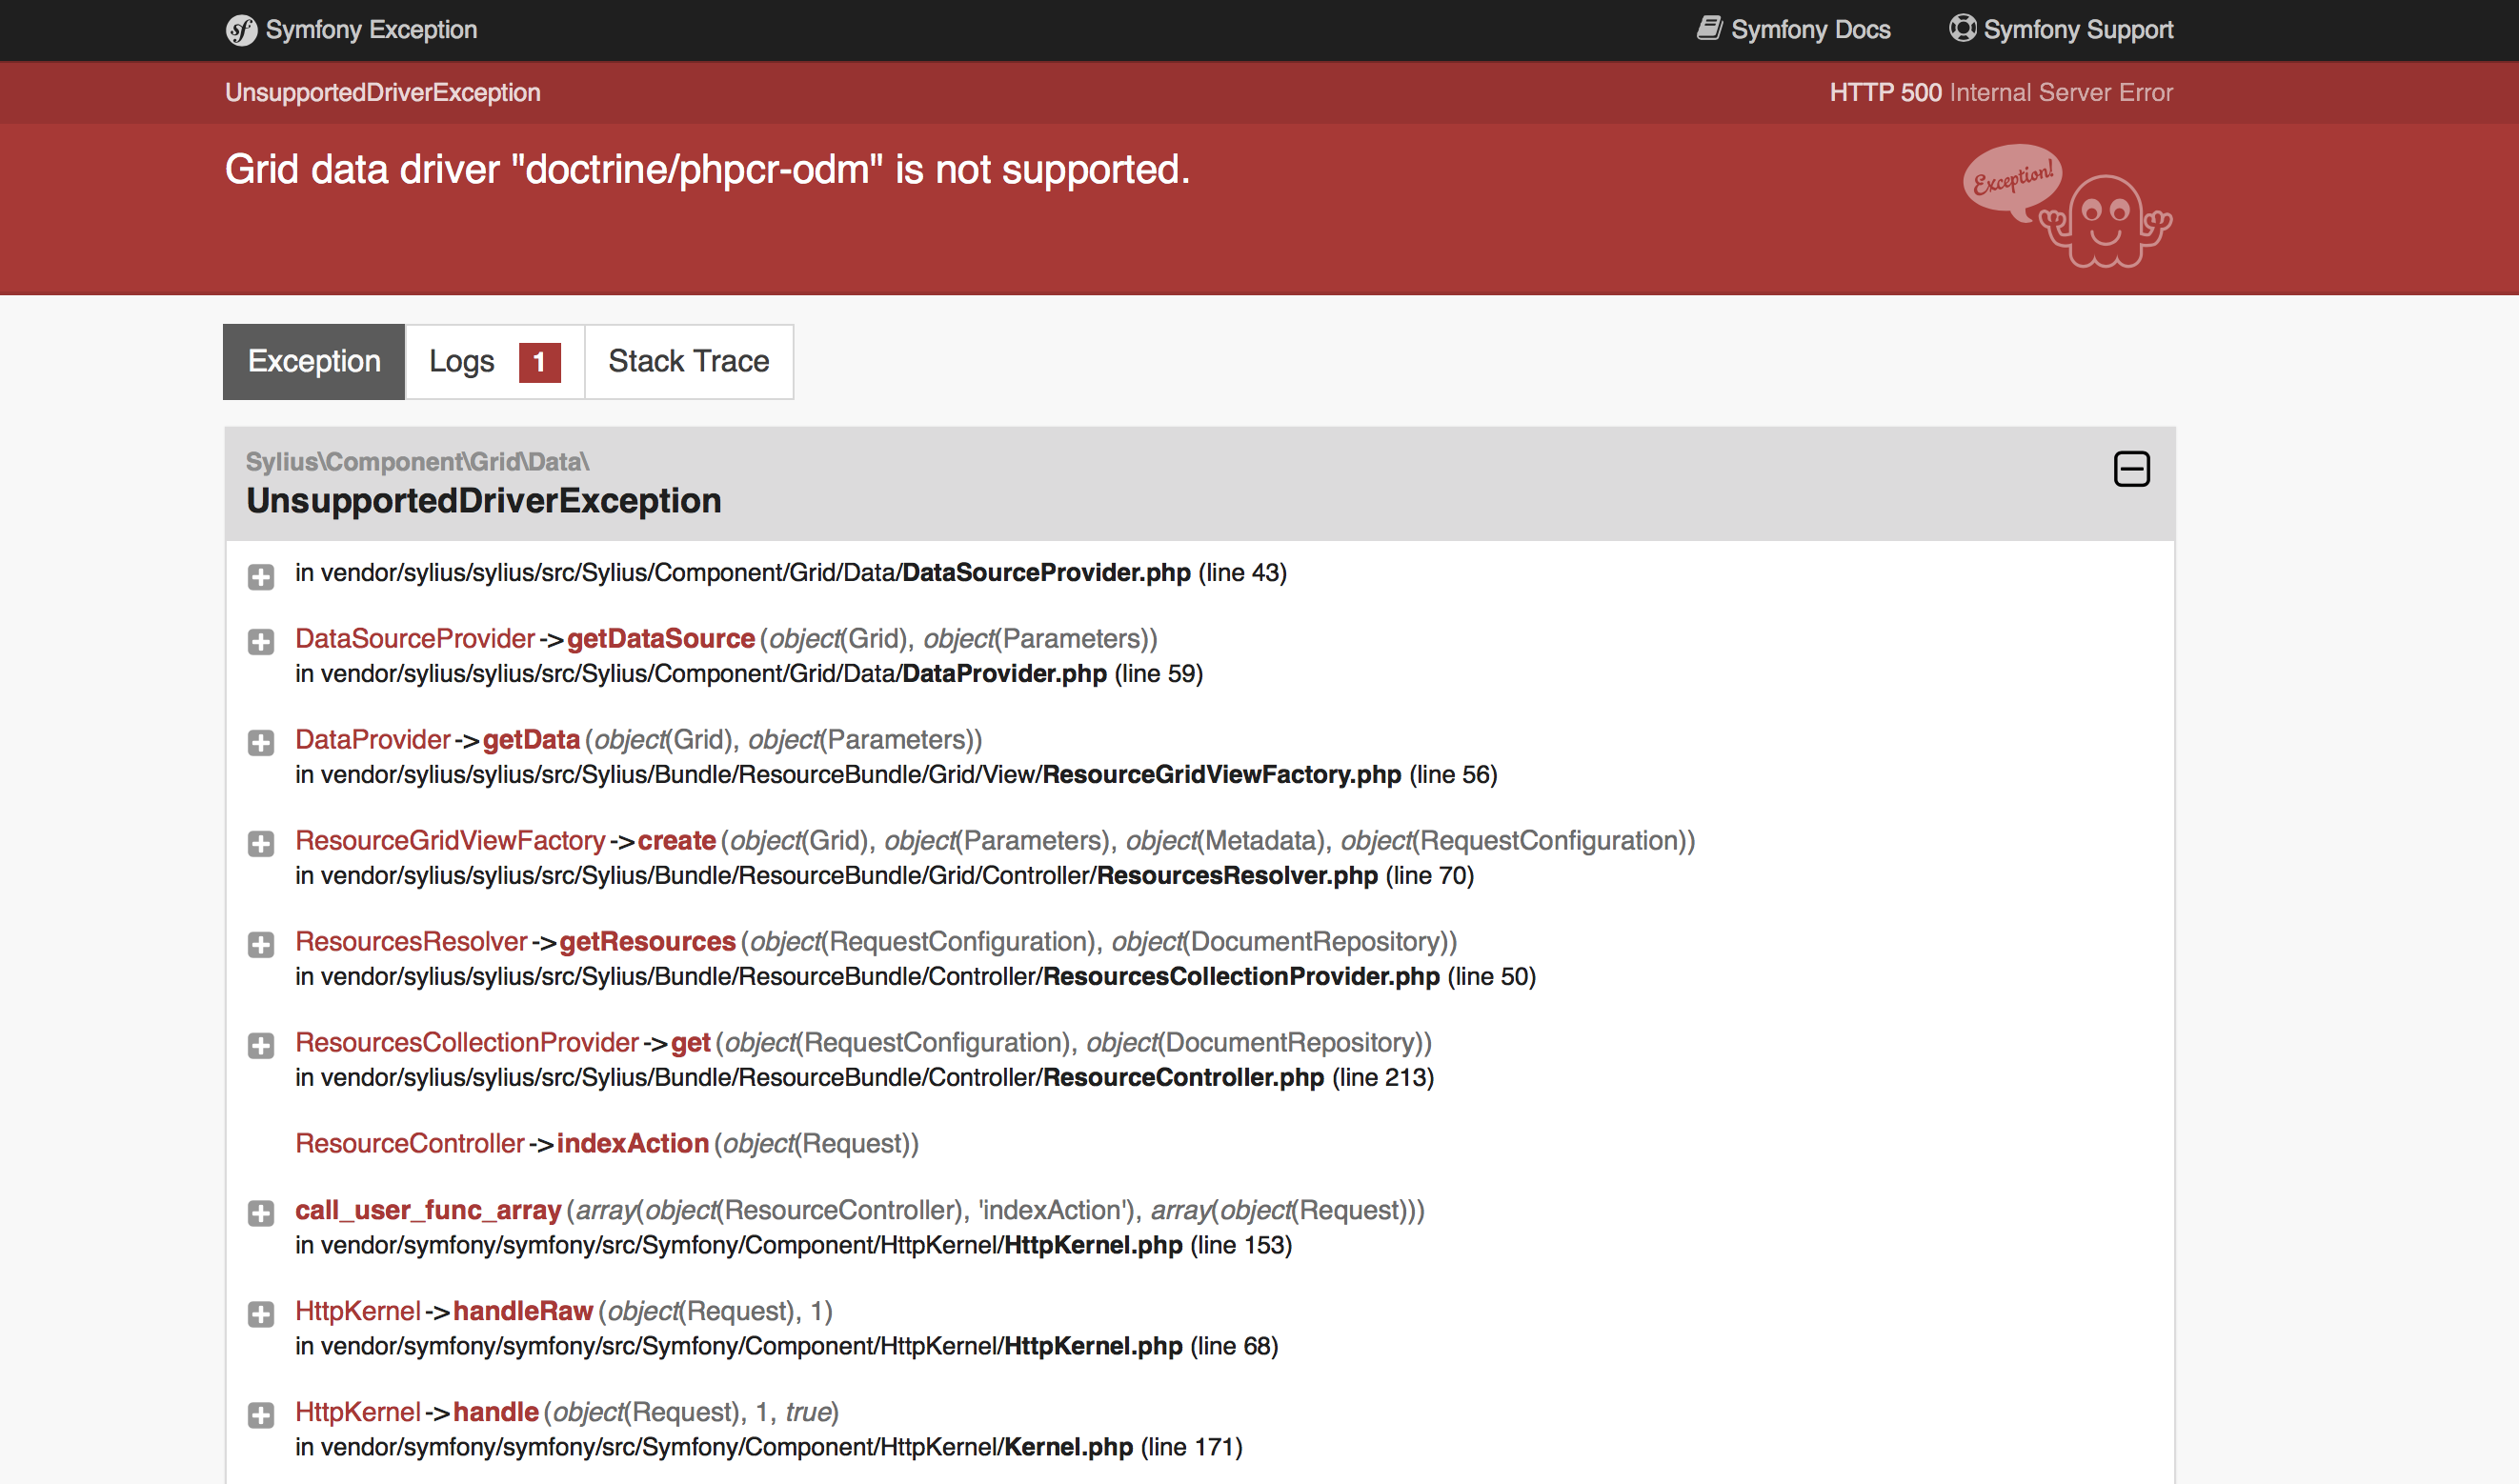The height and width of the screenshot is (1484, 2519).
Task: Open the Stack Trace tab
Action: [x=688, y=362]
